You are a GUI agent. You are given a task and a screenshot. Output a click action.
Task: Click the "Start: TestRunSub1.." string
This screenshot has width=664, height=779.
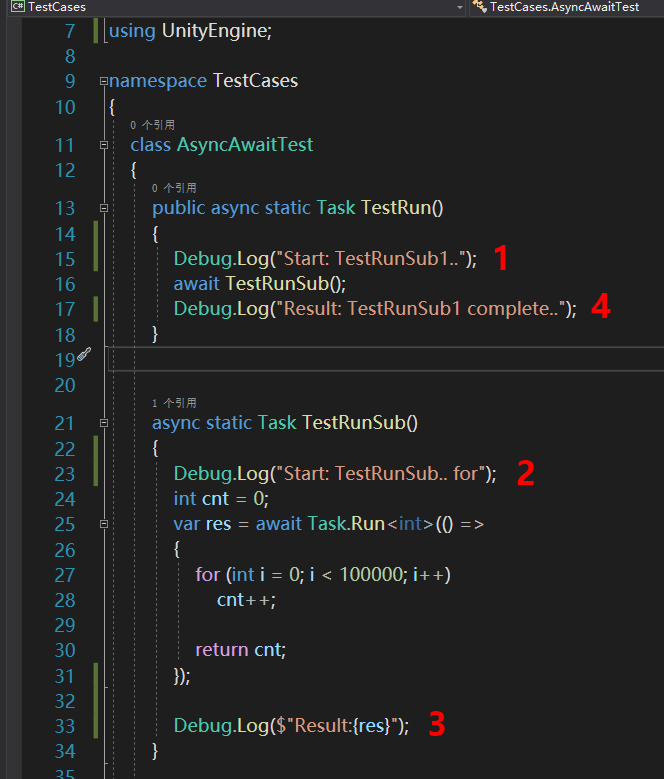point(369,259)
